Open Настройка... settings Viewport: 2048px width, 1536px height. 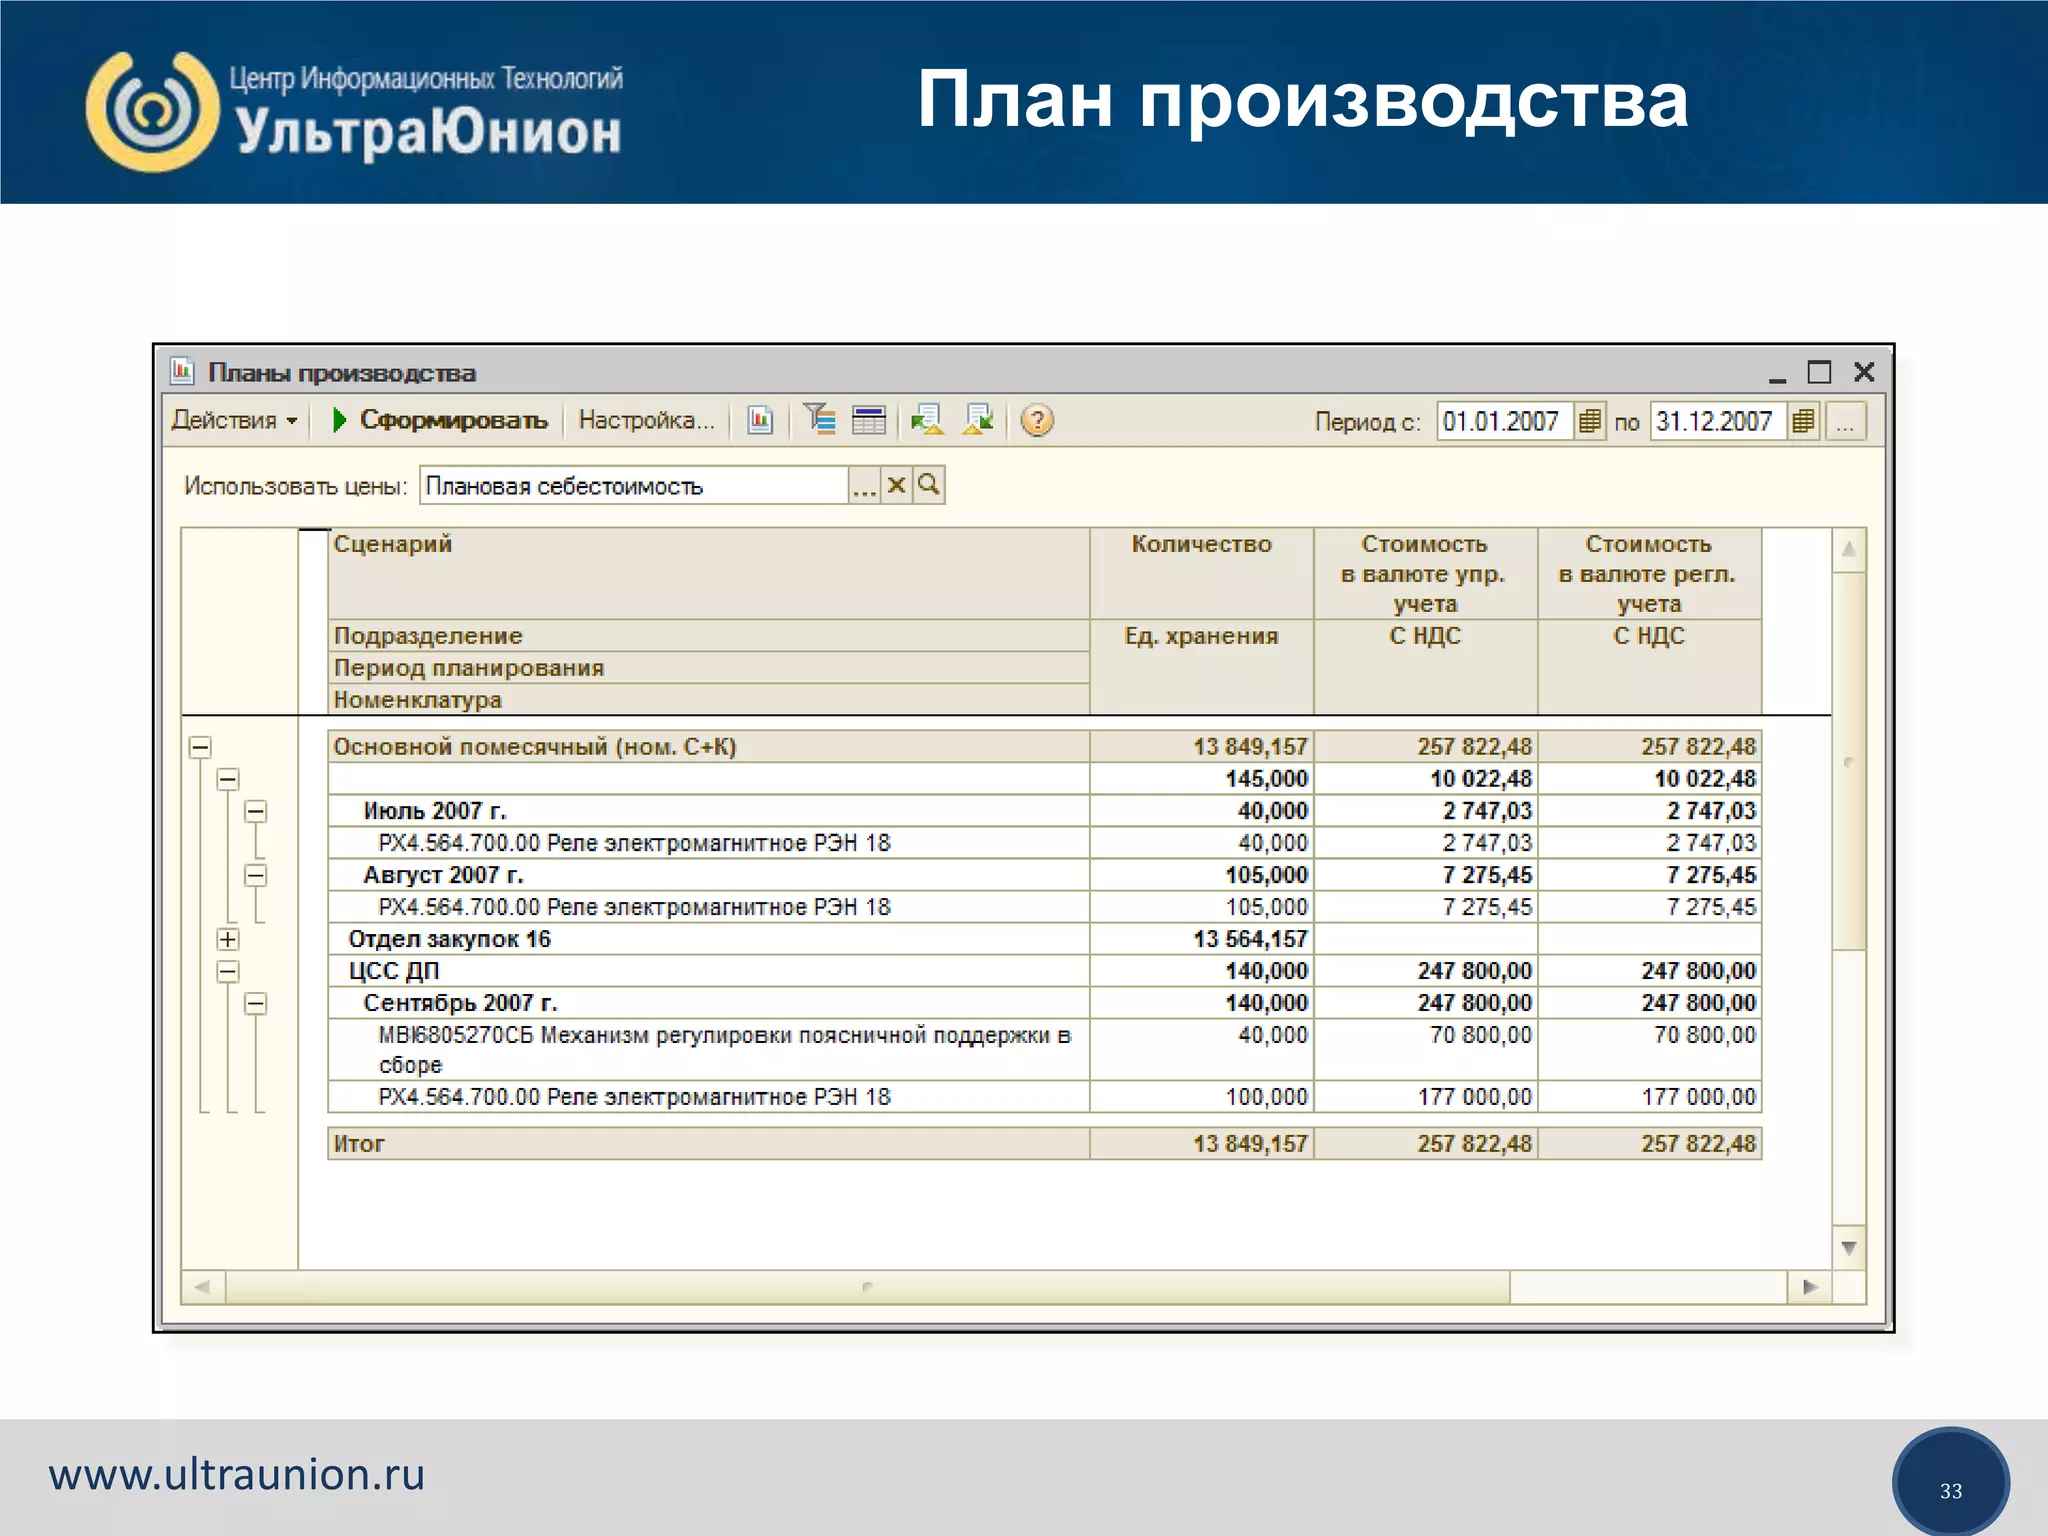[x=647, y=420]
